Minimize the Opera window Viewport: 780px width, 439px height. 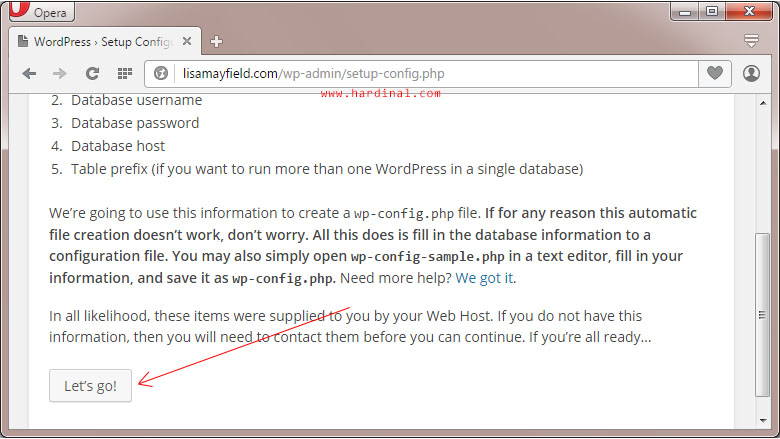685,11
